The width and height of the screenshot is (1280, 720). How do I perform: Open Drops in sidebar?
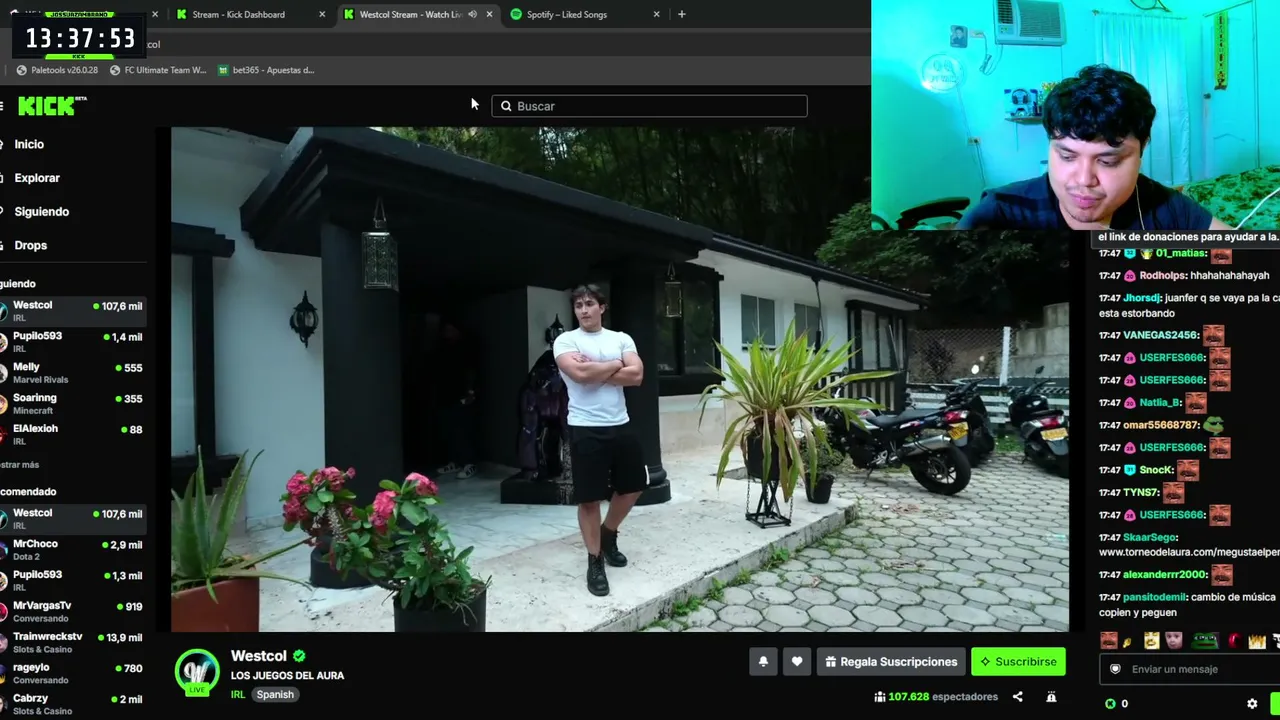30,245
